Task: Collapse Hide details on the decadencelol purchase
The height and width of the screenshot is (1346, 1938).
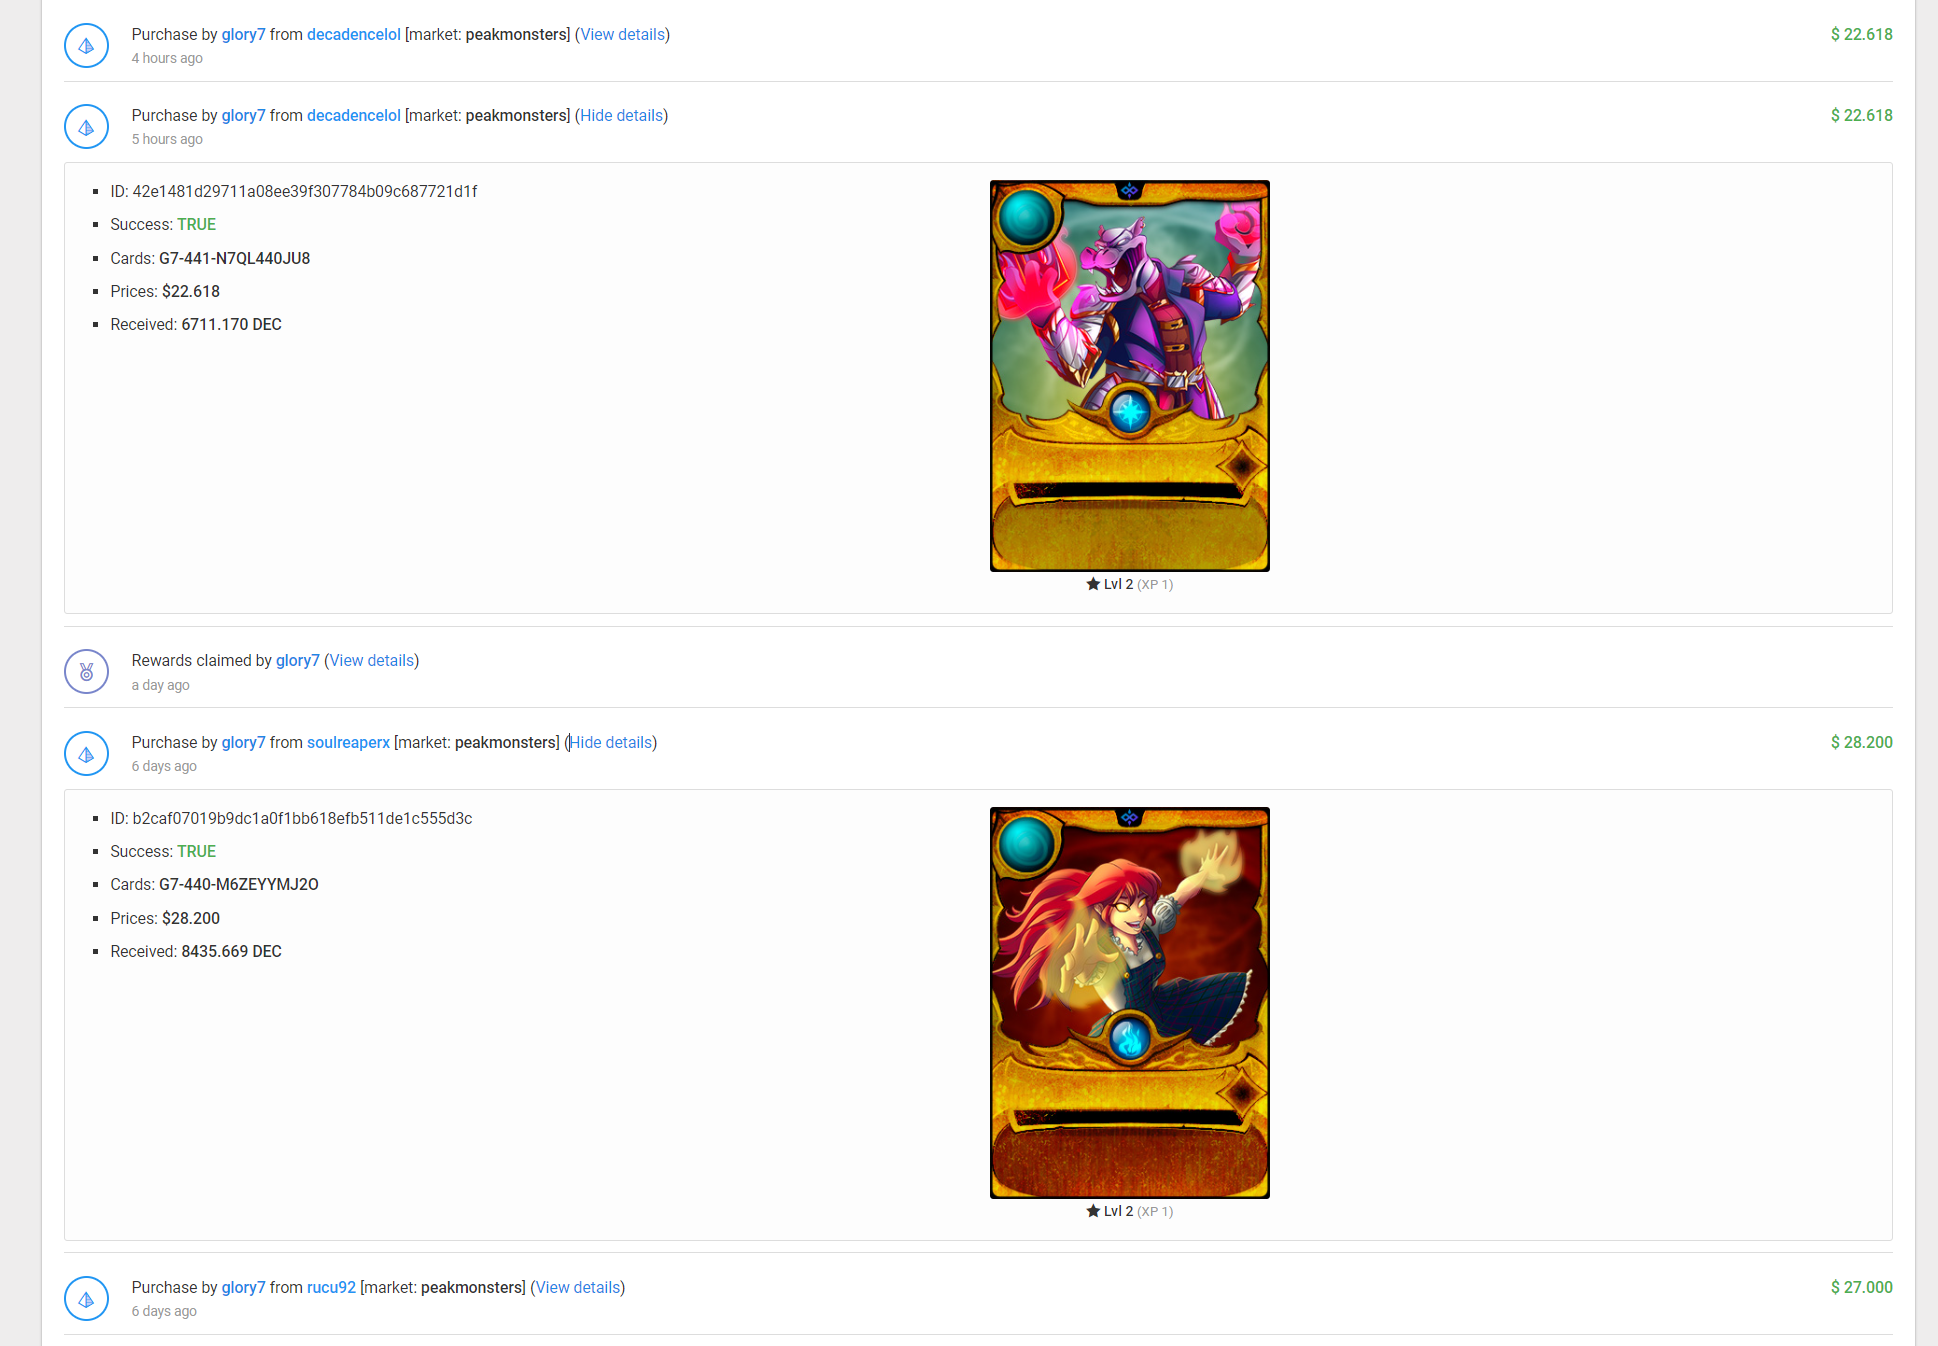Action: 621,115
